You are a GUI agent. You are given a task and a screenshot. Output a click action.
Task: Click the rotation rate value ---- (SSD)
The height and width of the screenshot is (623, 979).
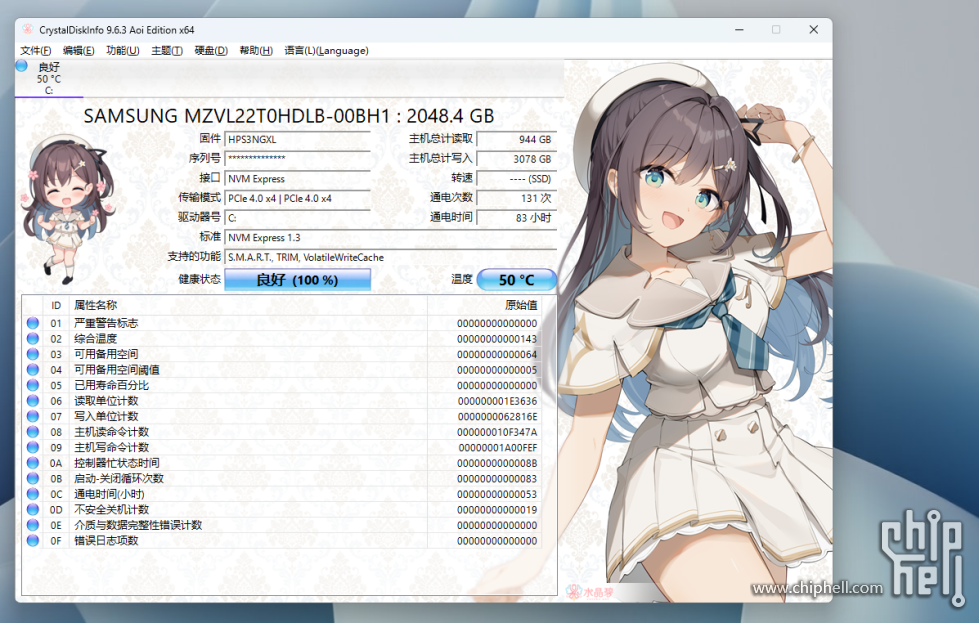(516, 179)
